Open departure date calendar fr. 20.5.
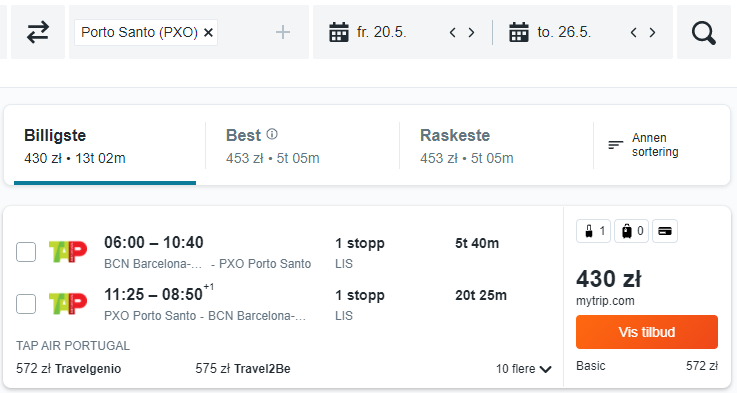The width and height of the screenshot is (737, 393). [x=368, y=32]
